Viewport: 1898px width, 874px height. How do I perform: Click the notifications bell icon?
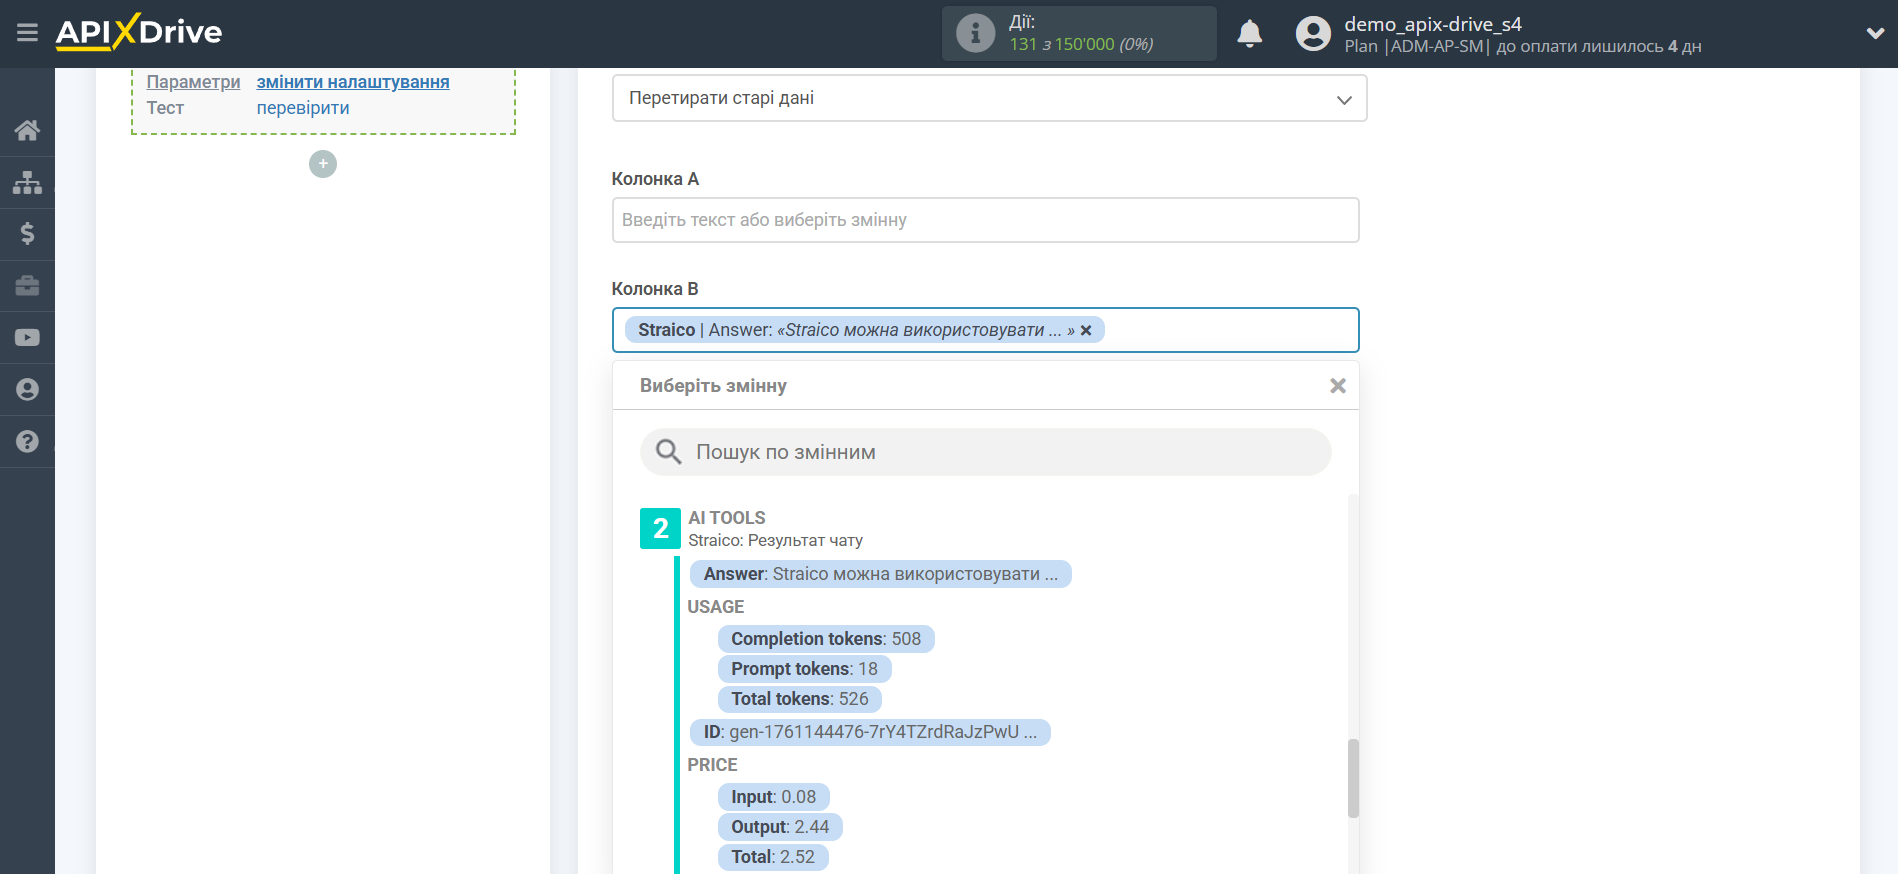click(x=1249, y=34)
